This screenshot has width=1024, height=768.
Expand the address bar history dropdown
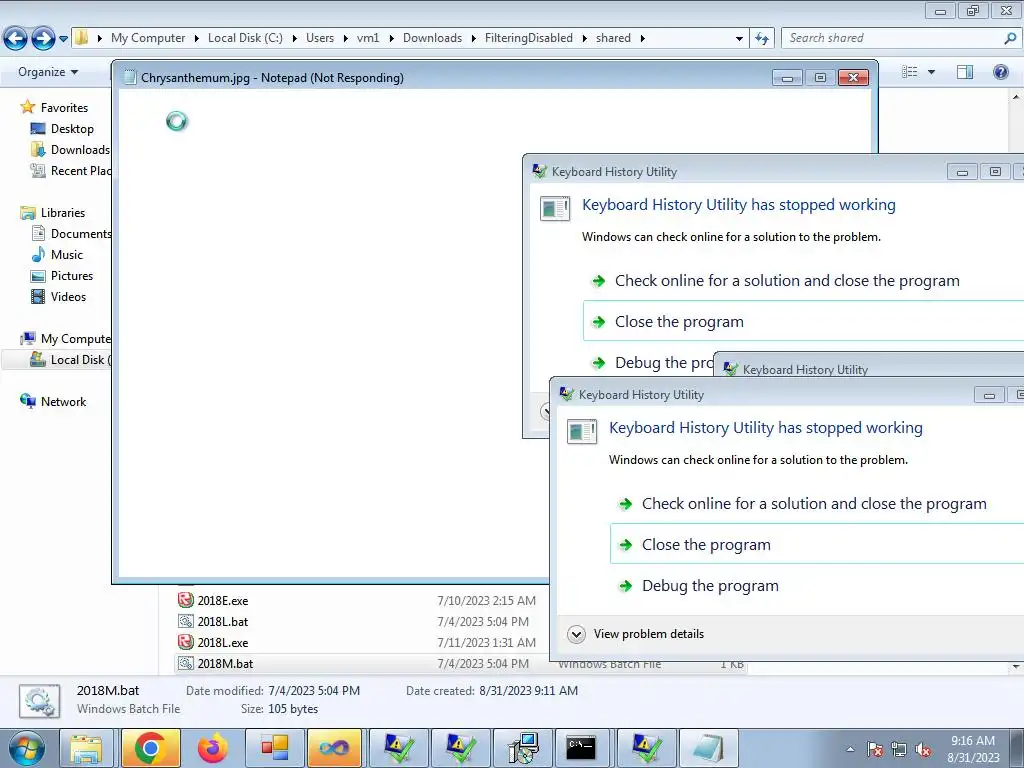click(x=739, y=39)
